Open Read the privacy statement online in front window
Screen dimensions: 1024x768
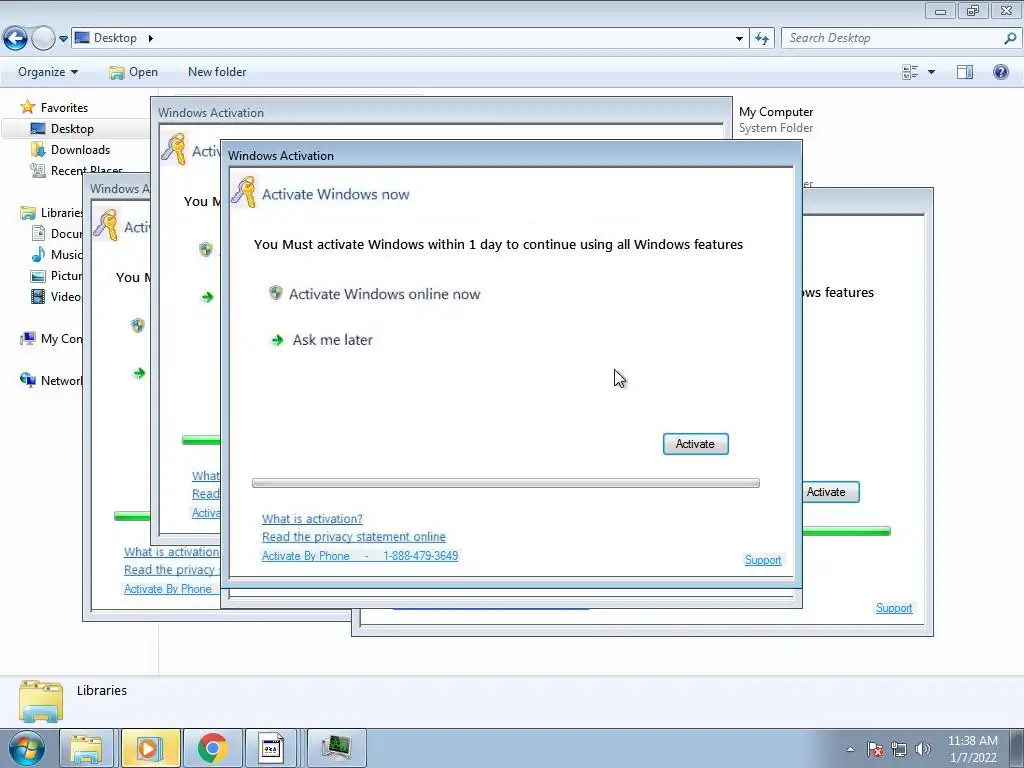coord(353,537)
